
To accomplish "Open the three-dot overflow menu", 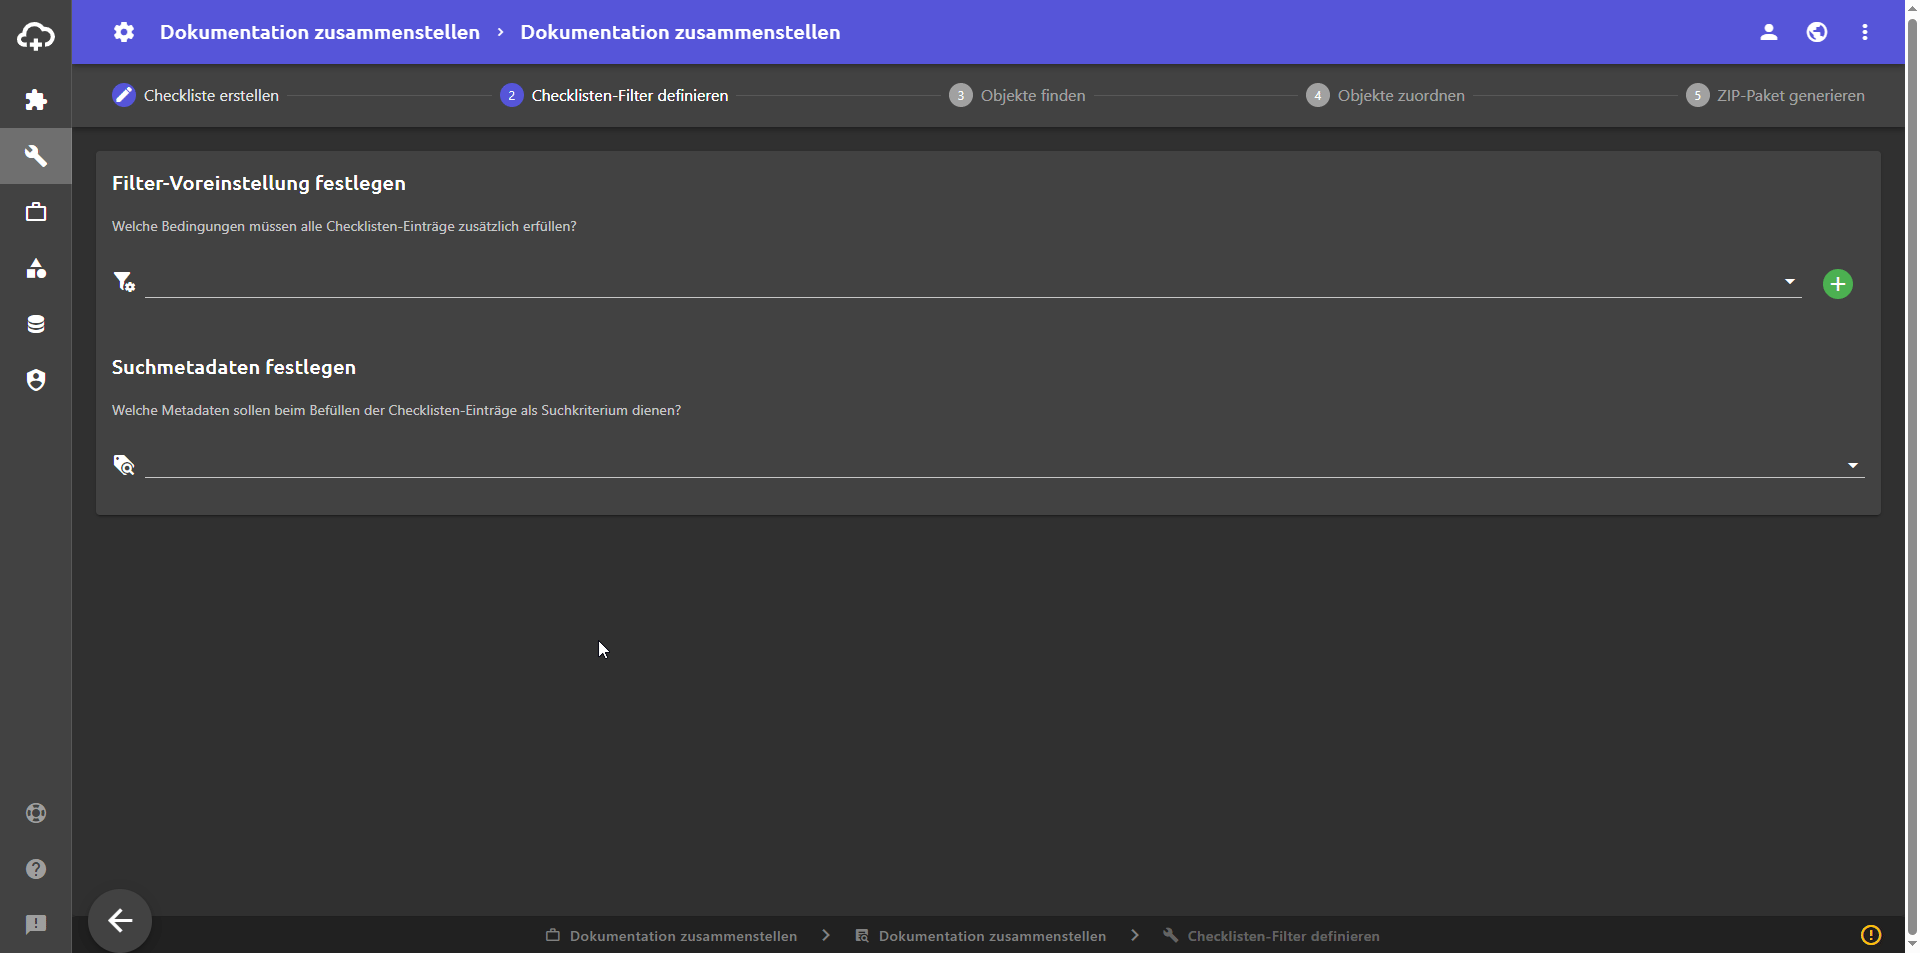I will 1864,32.
